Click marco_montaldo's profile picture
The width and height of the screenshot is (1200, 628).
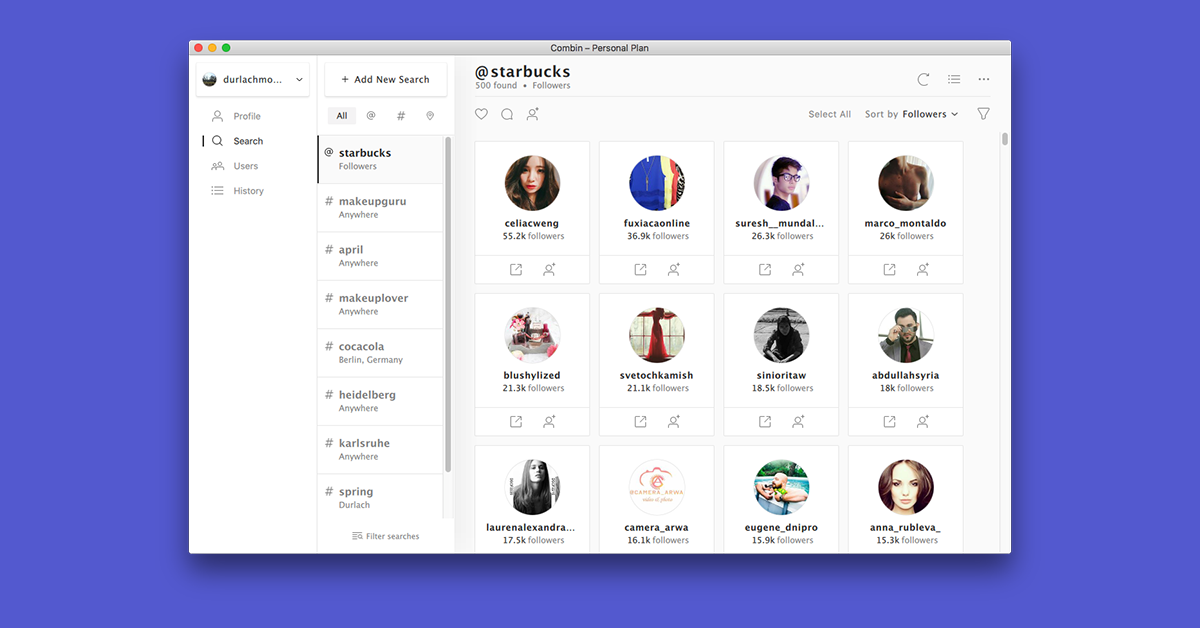906,183
